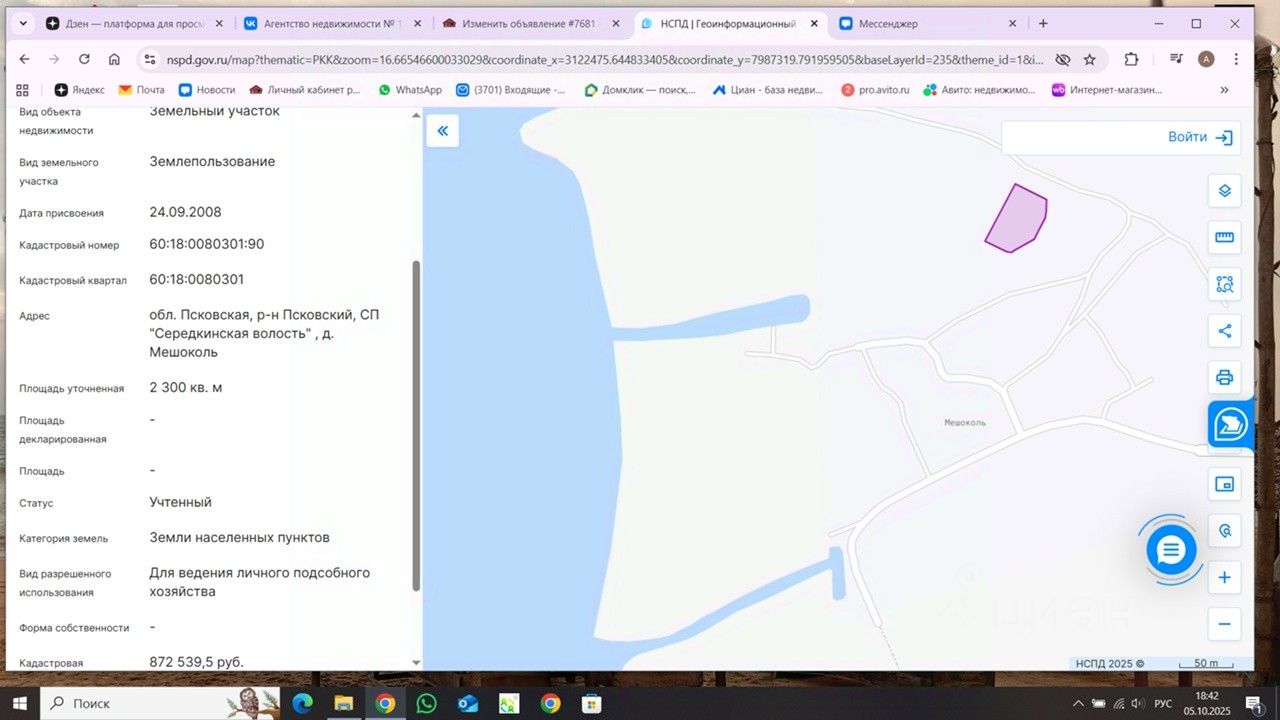Collapse the info side panel

(x=442, y=131)
